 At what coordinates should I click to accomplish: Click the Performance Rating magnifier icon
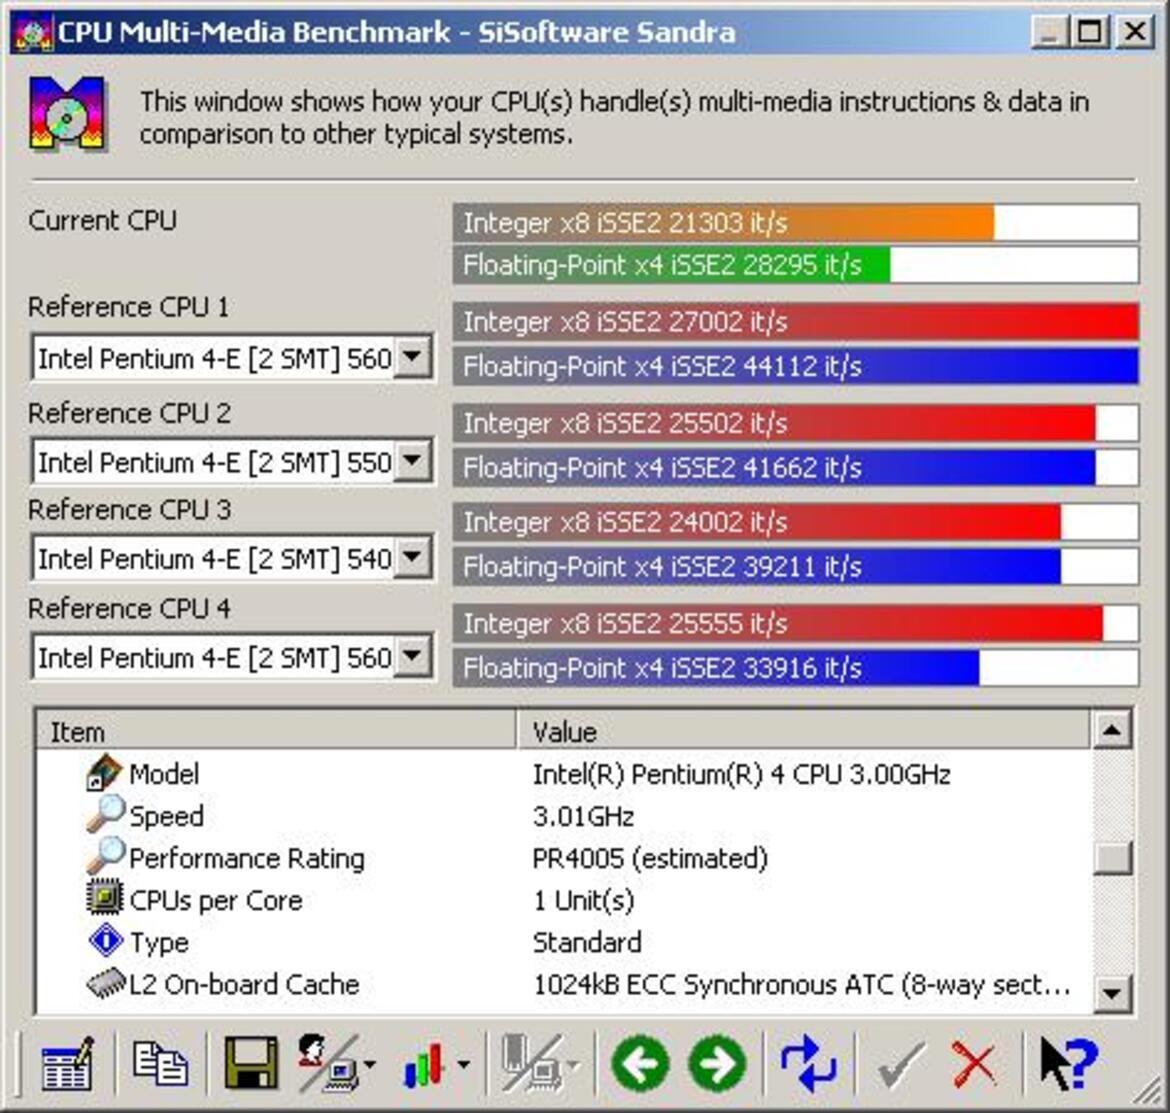[x=104, y=856]
